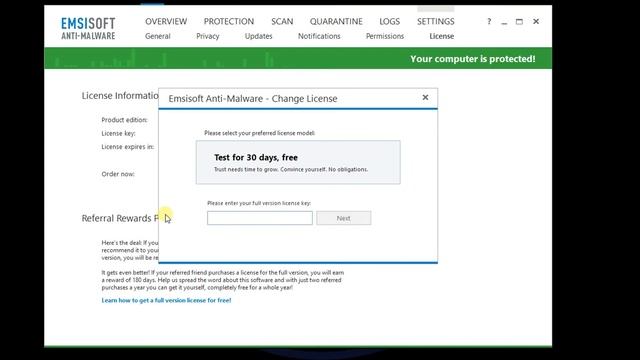
Task: View the LOGS tab
Action: 389,21
